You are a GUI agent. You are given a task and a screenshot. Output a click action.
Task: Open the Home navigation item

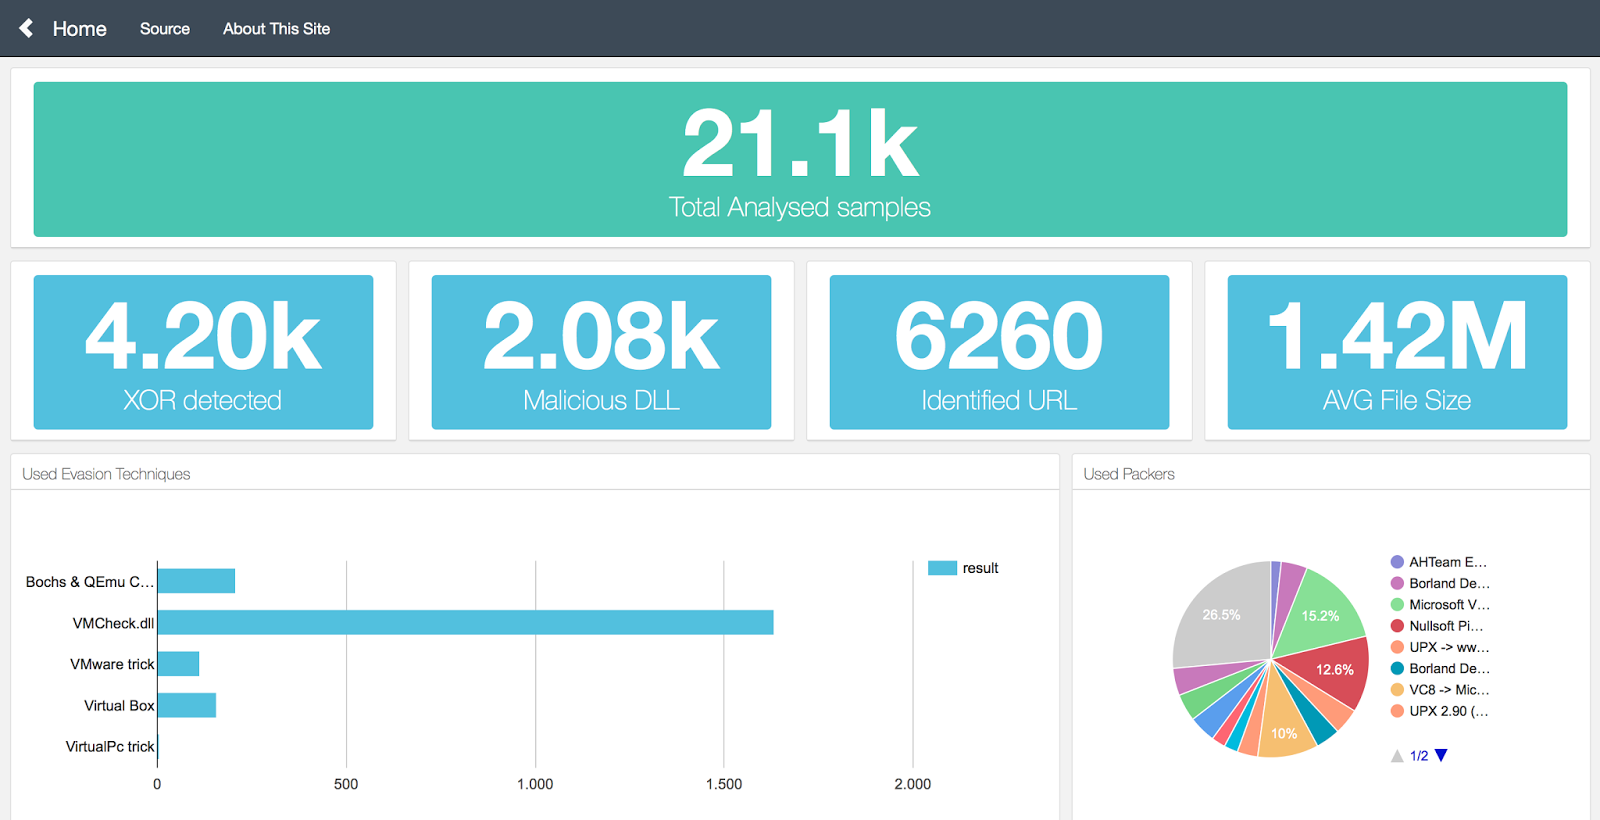[79, 29]
